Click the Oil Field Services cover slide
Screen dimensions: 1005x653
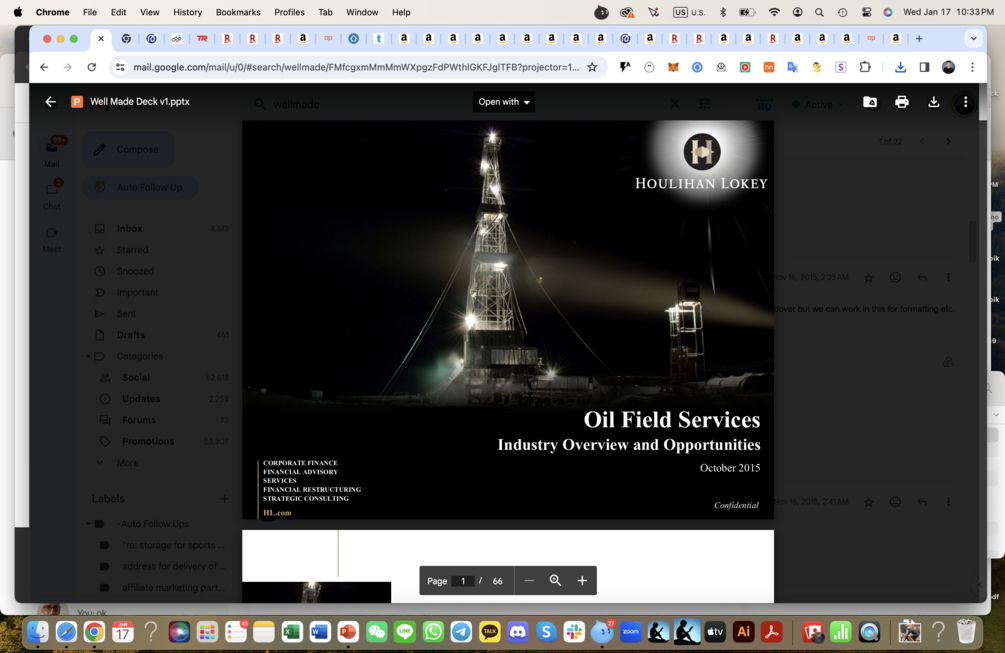click(508, 319)
